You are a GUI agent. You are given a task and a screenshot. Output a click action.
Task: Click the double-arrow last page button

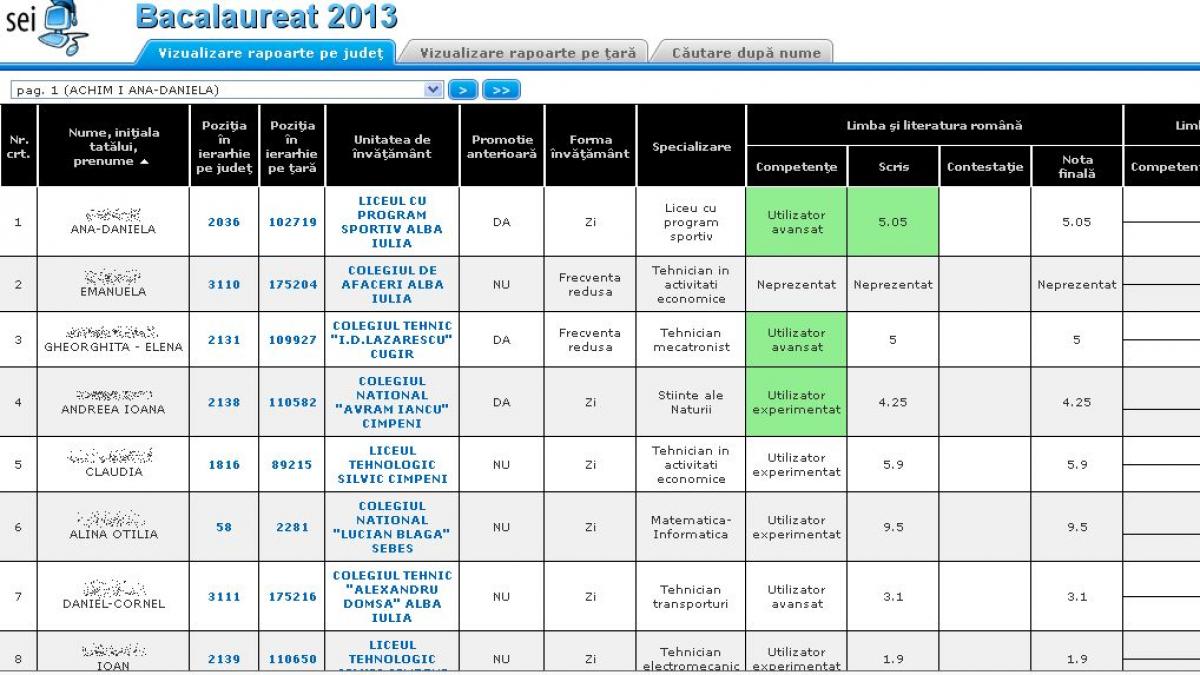point(499,89)
